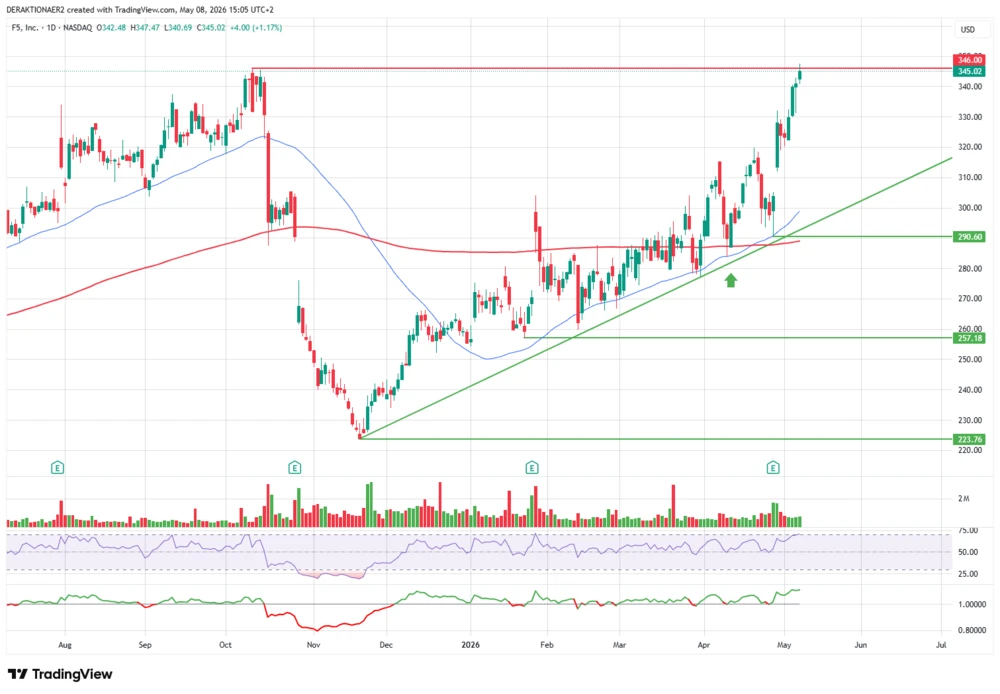The width and height of the screenshot is (1000, 694).
Task: Click the Aug label on the time axis
Action: 64,645
